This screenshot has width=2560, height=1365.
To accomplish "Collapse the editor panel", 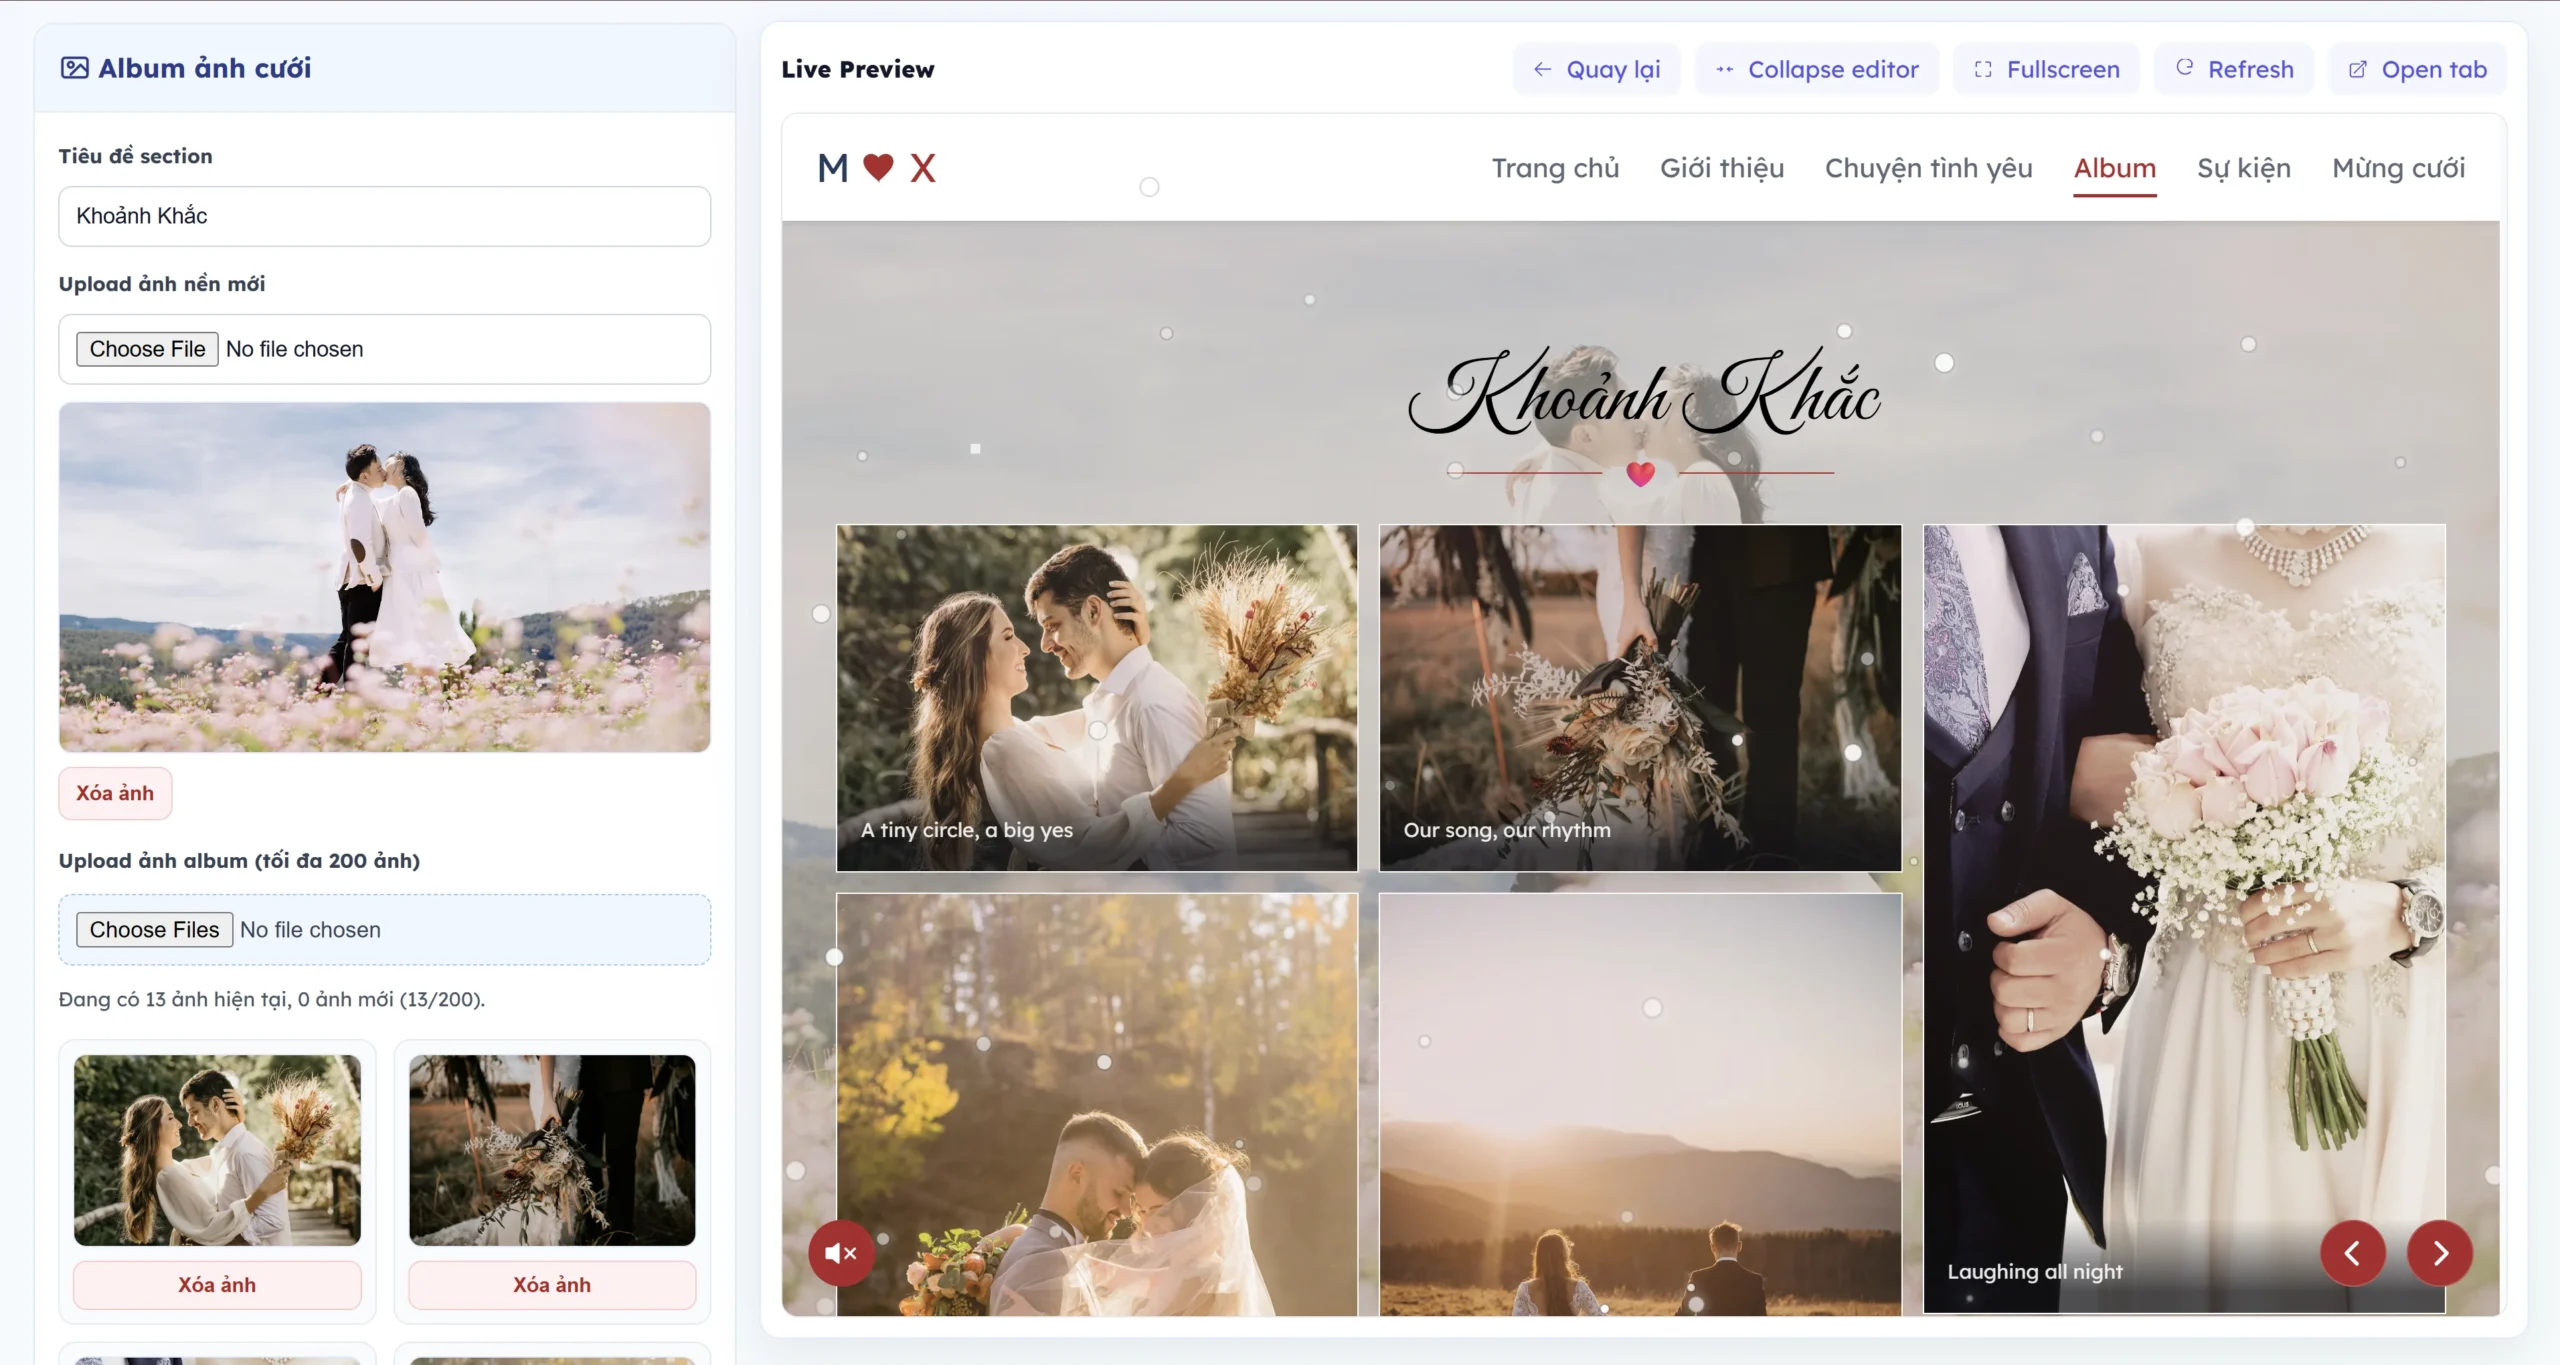I will [x=1817, y=69].
